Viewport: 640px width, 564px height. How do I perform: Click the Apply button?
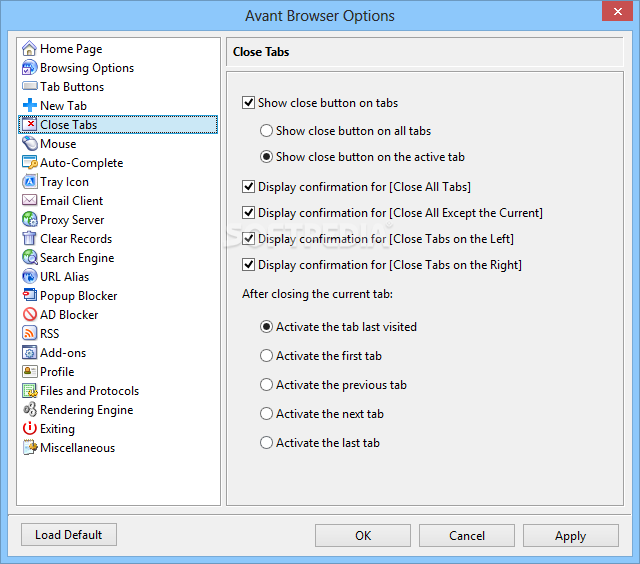[571, 535]
